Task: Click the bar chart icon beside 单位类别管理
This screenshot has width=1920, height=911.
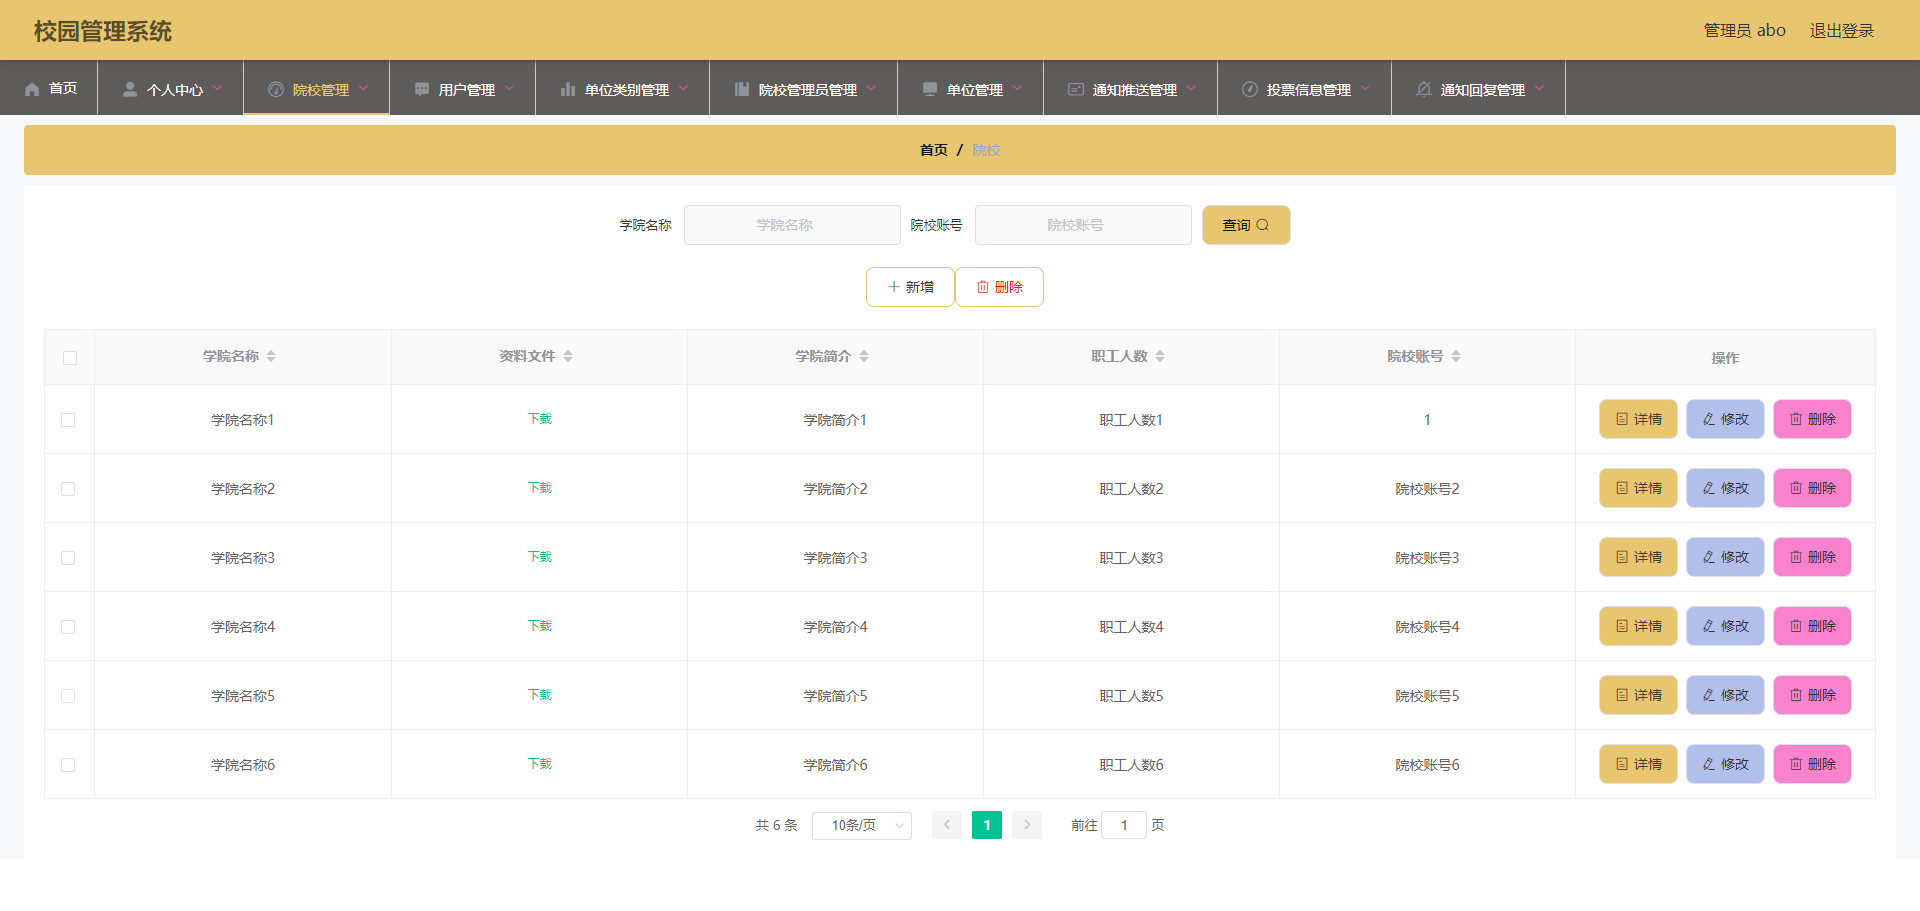Action: tap(568, 89)
